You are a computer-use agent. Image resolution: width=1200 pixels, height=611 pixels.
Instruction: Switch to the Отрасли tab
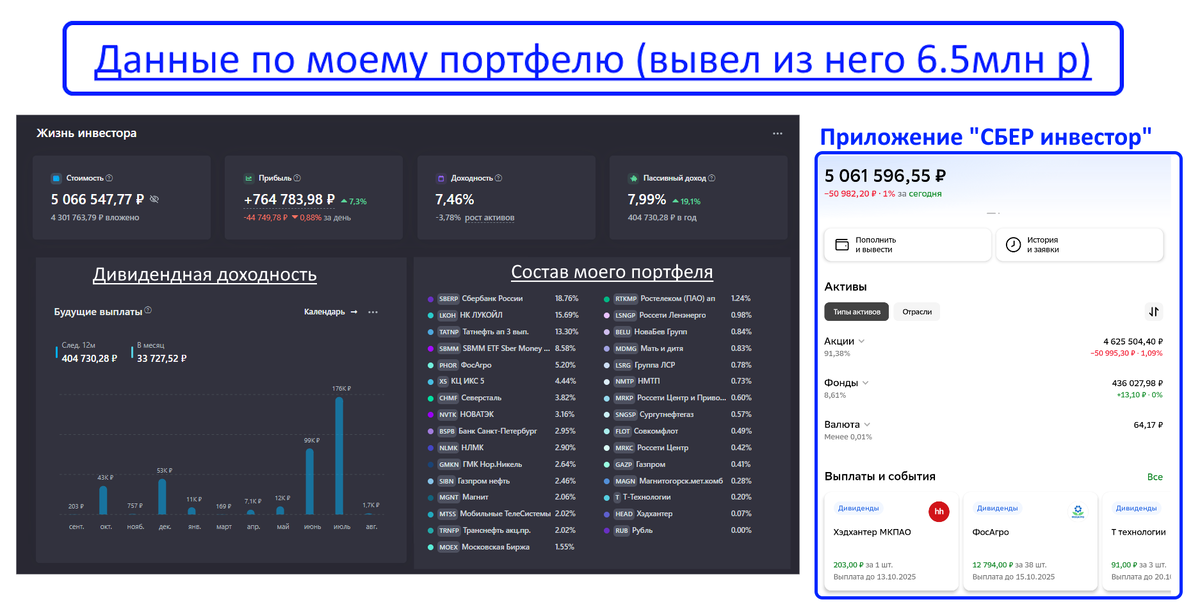point(917,312)
